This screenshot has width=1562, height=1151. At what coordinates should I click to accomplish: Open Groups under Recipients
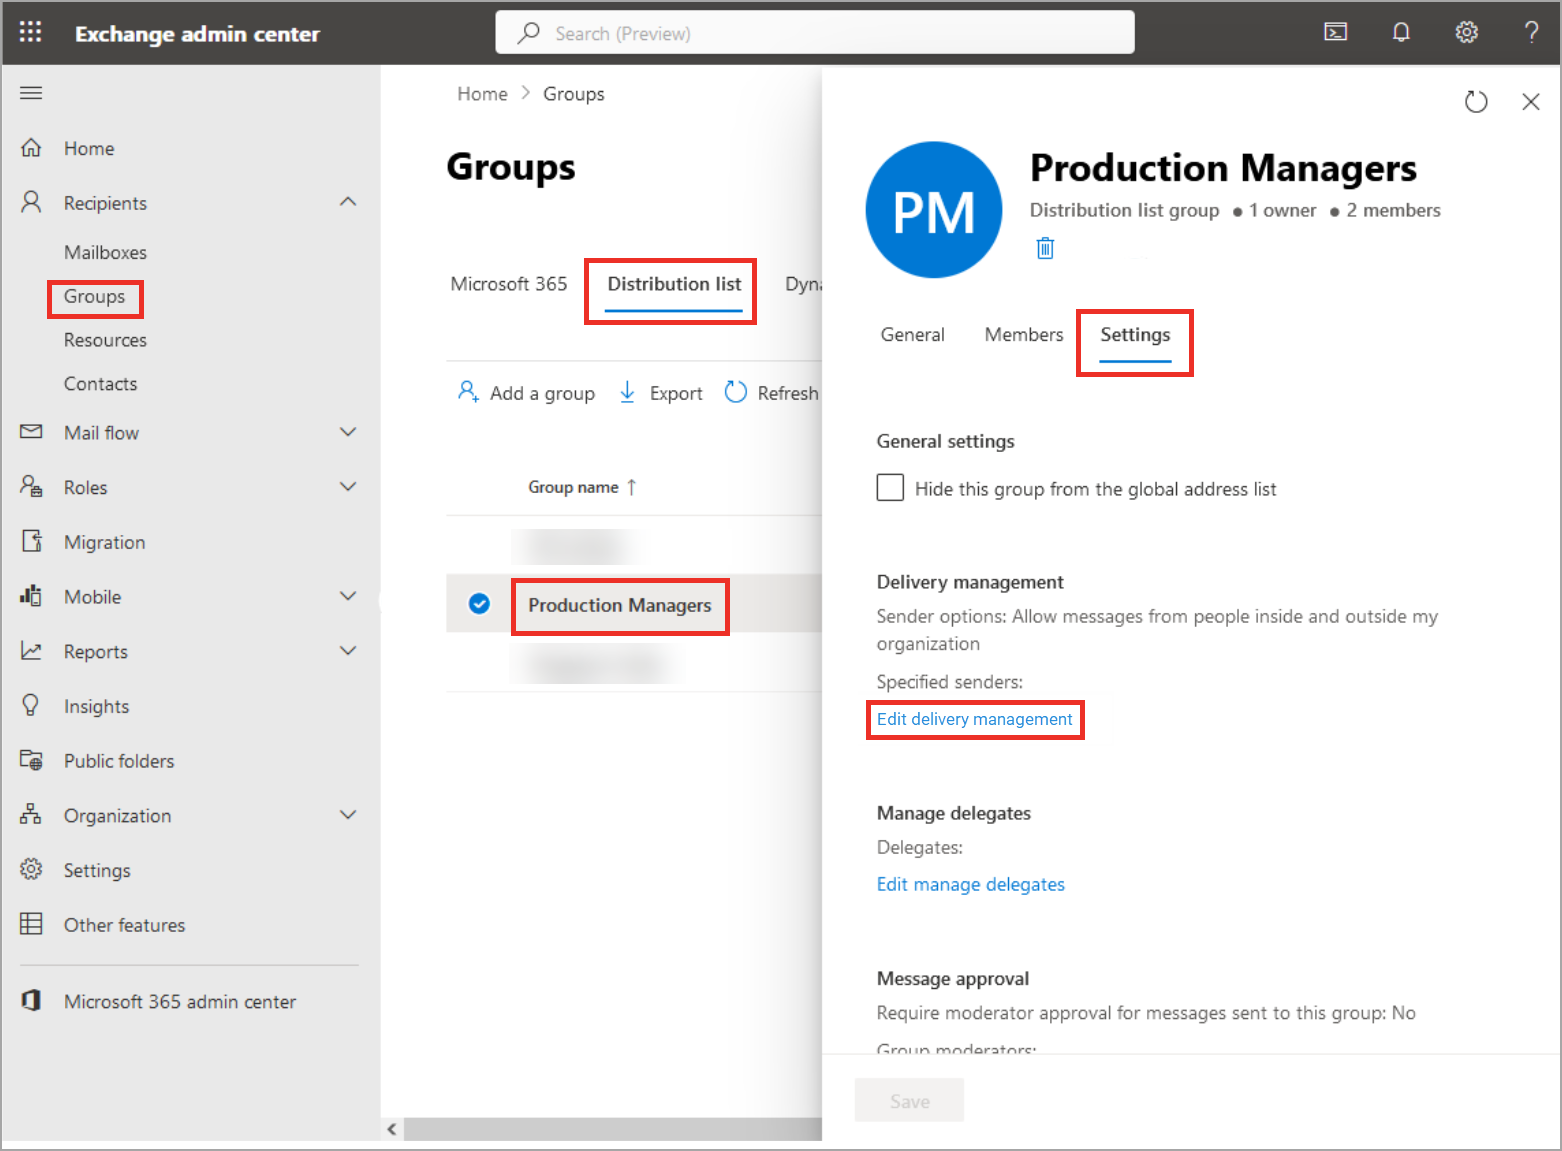coord(94,297)
